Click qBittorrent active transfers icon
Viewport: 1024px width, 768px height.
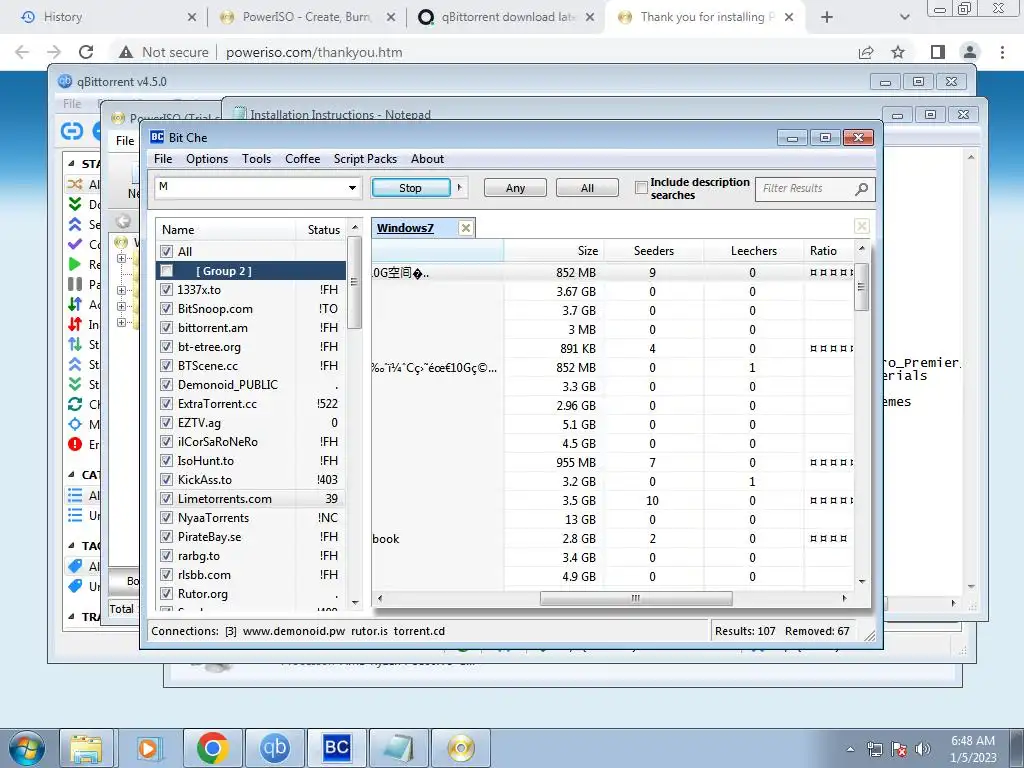tap(75, 304)
